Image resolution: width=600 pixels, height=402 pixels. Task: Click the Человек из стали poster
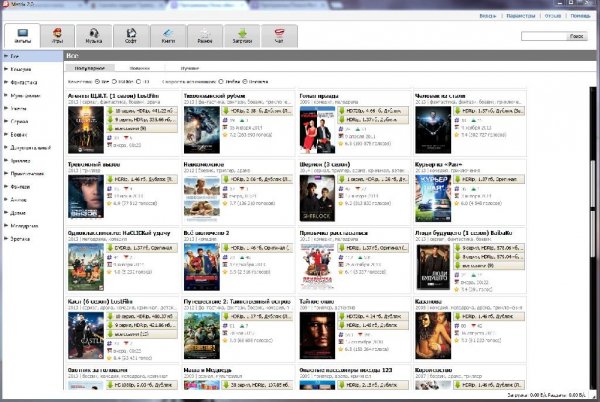(x=433, y=130)
